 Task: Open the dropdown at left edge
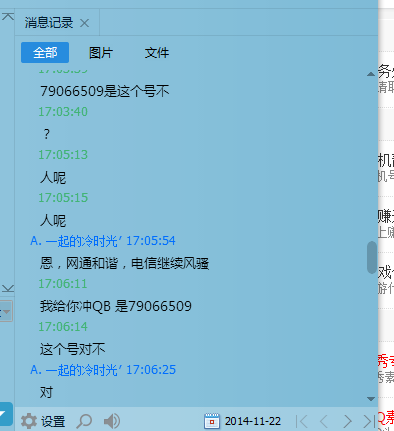click(6, 311)
